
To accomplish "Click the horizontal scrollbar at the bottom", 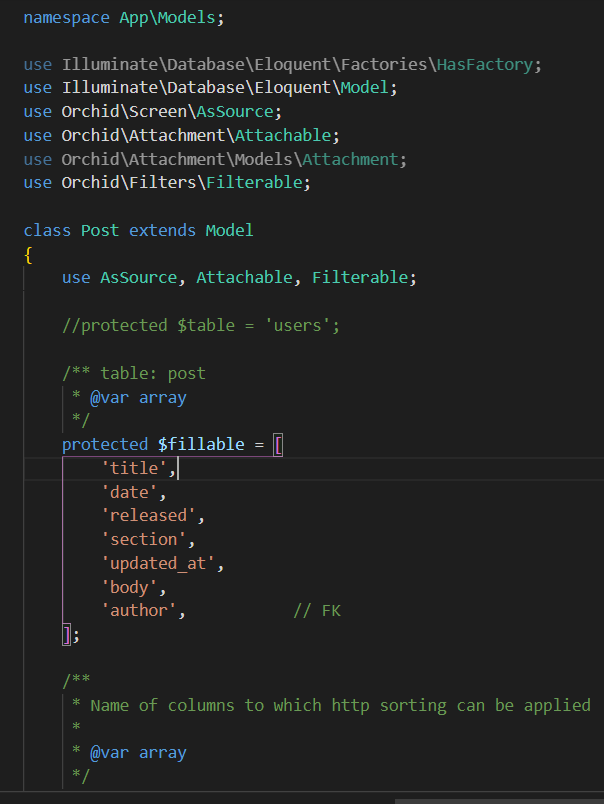I will click(499, 801).
